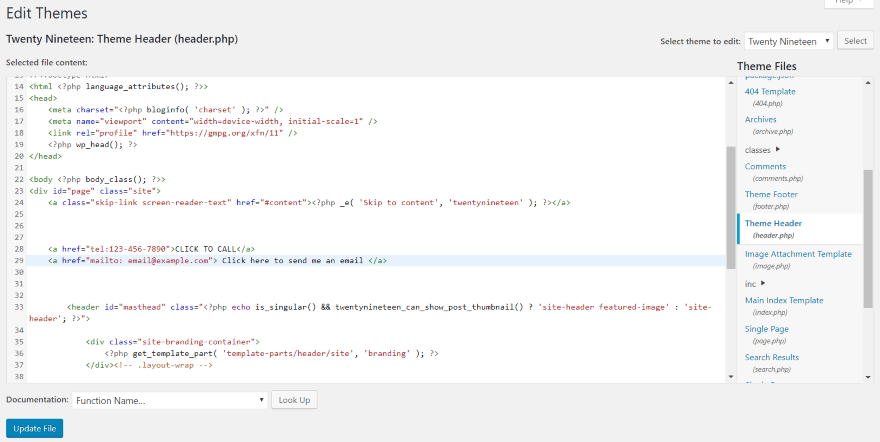
Task: Click the Theme Files list scrollbar
Action: pyautogui.click(x=868, y=220)
